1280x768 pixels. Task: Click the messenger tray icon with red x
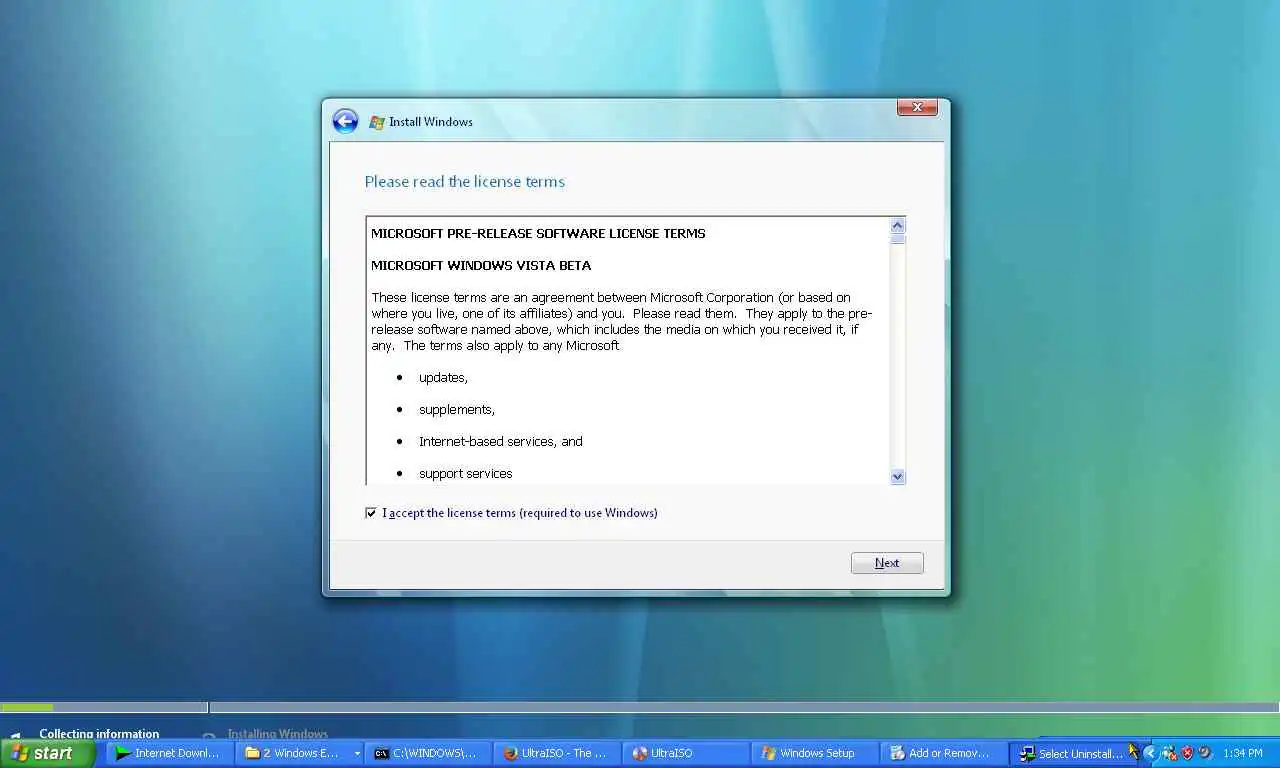1169,753
